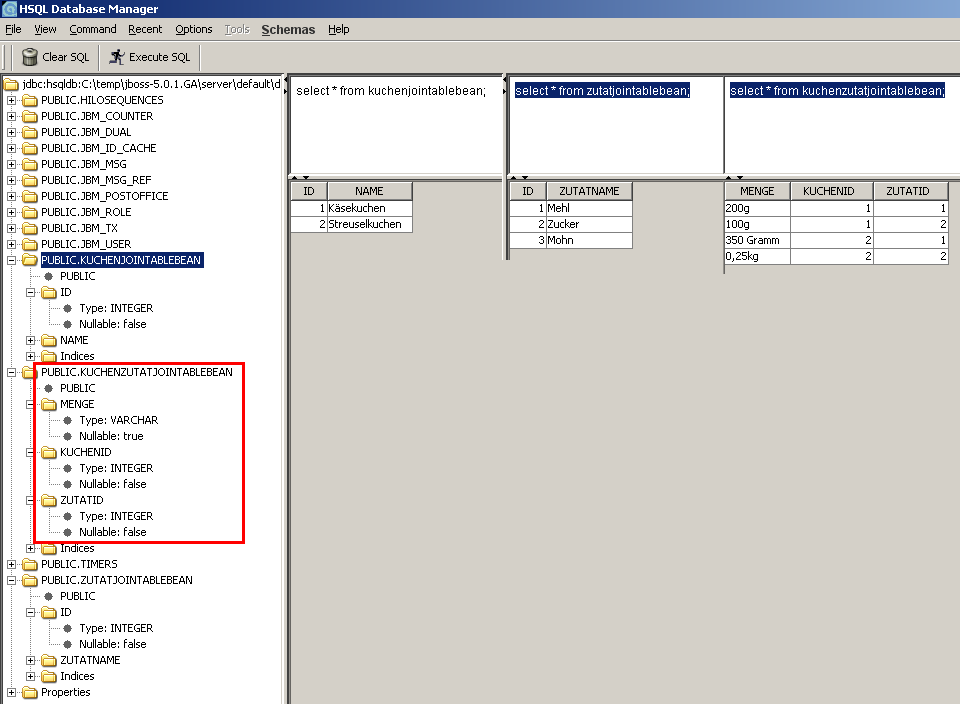Click the ZUTATNAME column header in results
The height and width of the screenshot is (704, 960).
(x=589, y=191)
